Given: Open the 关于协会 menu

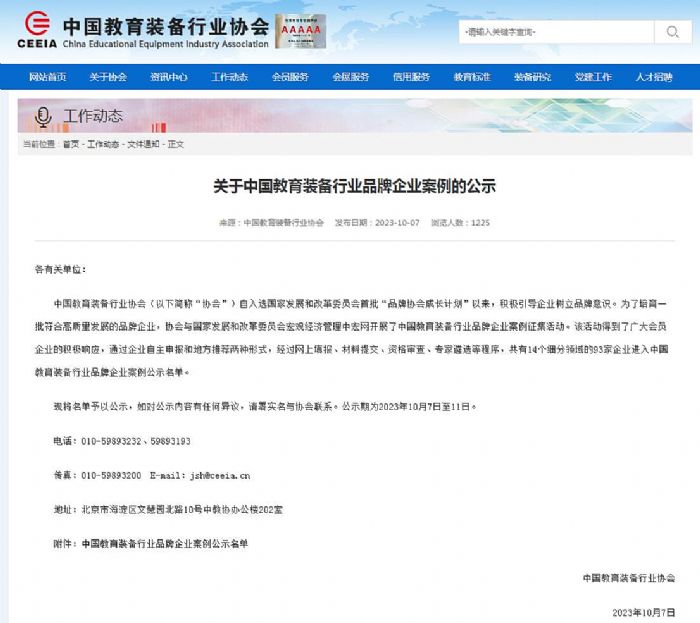Looking at the screenshot, I should pos(108,77).
